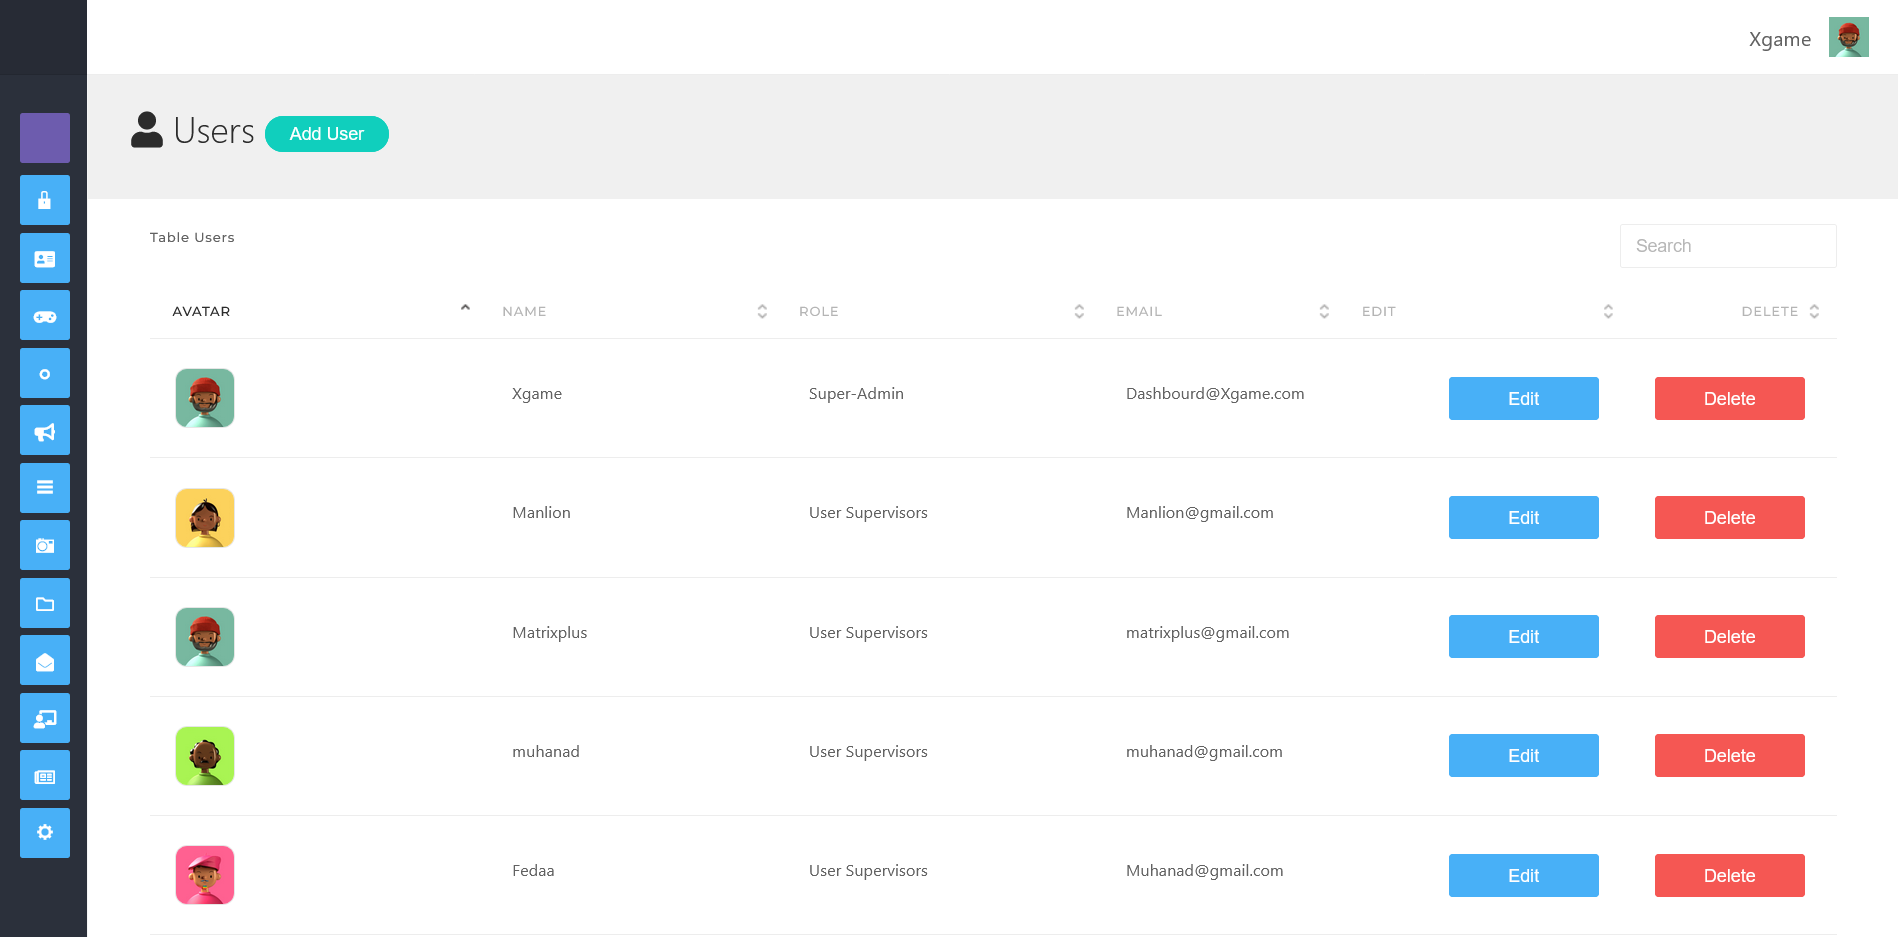Image resolution: width=1898 pixels, height=937 pixels.
Task: Click inside the Search field
Action: click(1728, 245)
